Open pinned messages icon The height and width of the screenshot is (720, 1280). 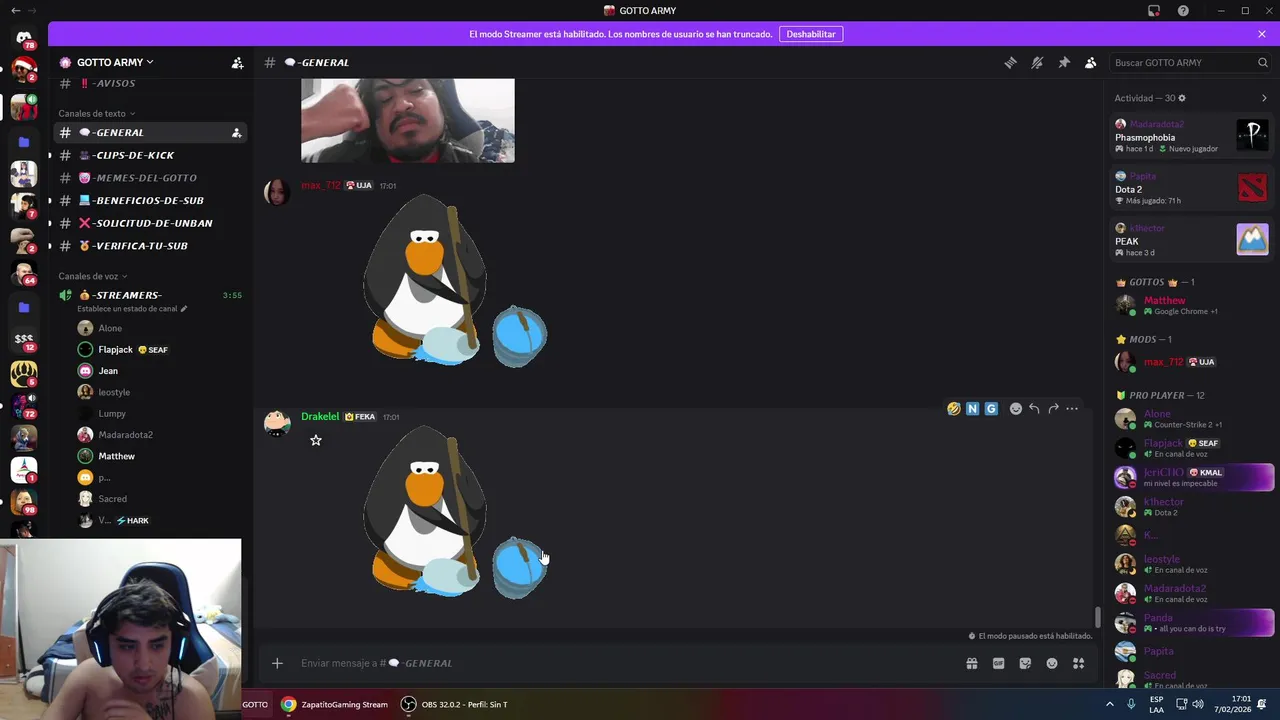1064,62
